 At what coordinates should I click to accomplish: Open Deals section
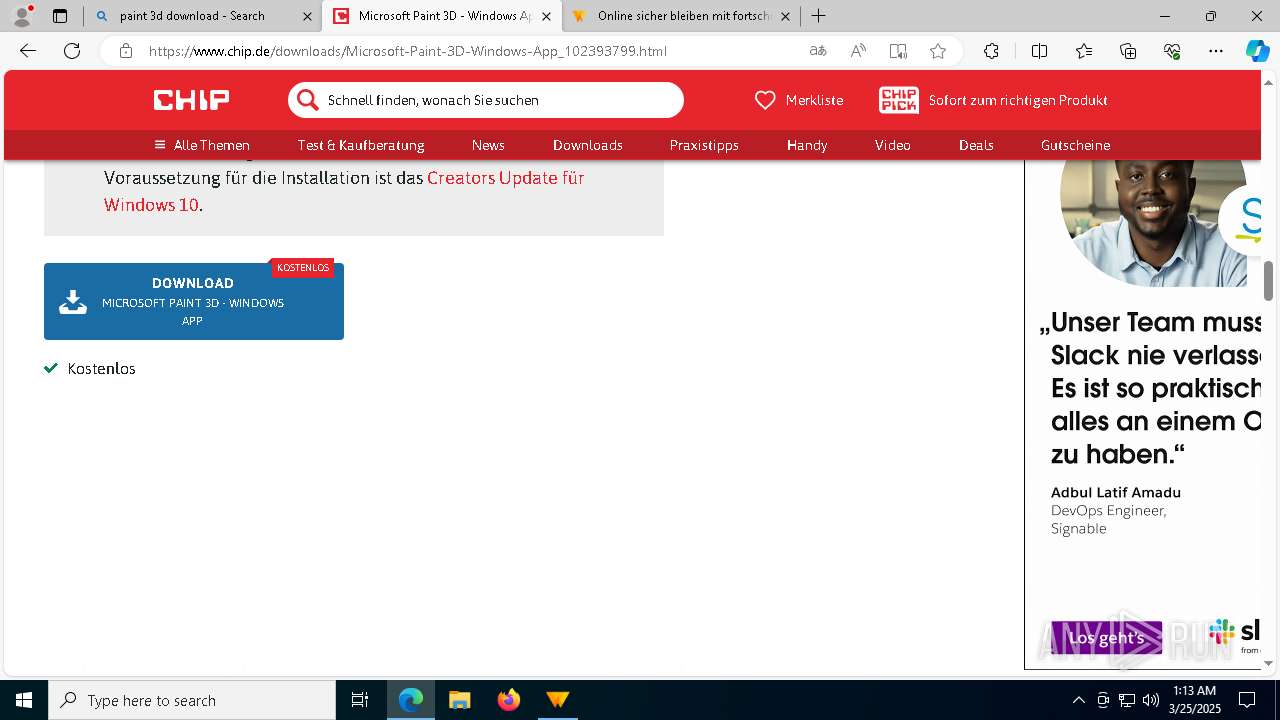pyautogui.click(x=976, y=145)
